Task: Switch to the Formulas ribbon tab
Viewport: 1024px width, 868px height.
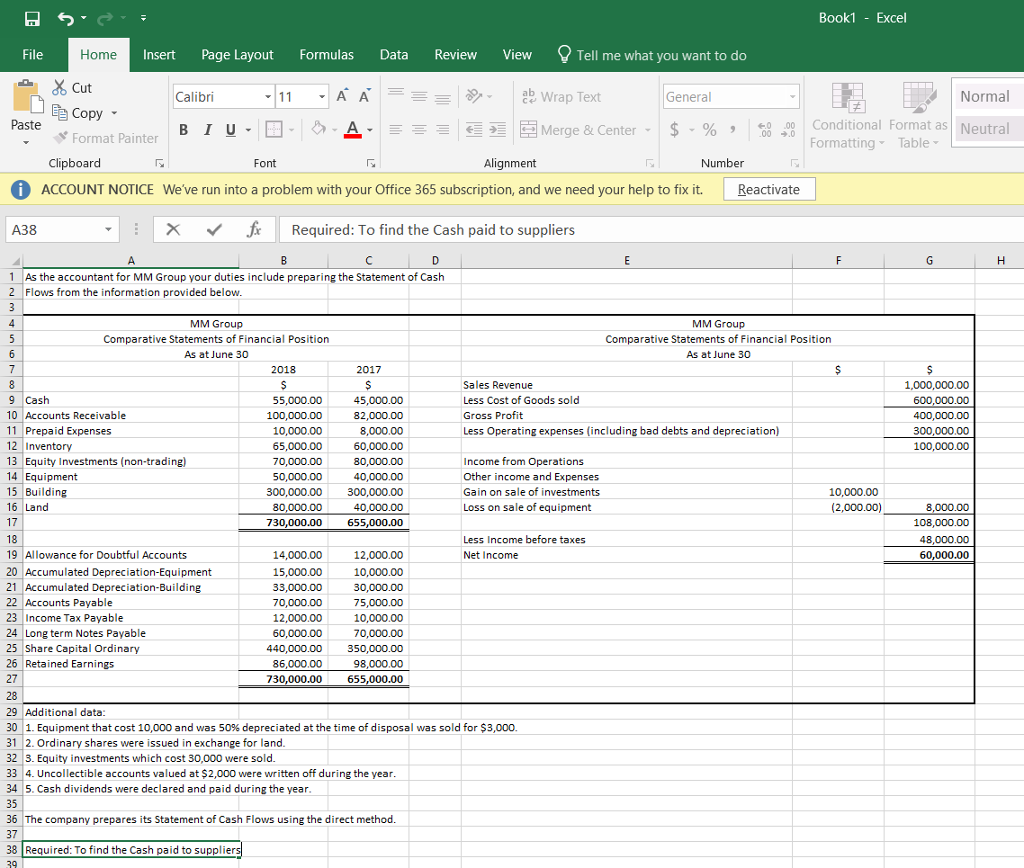Action: pos(326,55)
